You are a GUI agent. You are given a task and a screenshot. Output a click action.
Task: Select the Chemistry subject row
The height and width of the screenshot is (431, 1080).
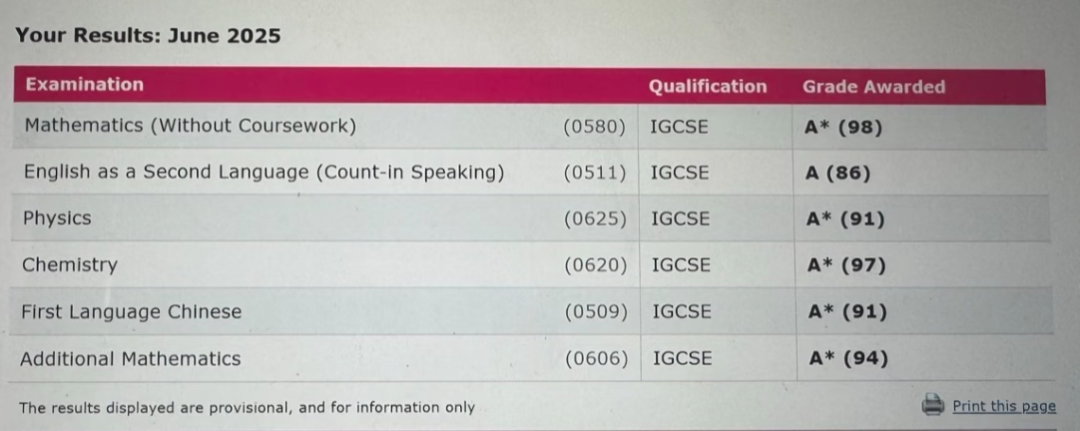pos(530,265)
